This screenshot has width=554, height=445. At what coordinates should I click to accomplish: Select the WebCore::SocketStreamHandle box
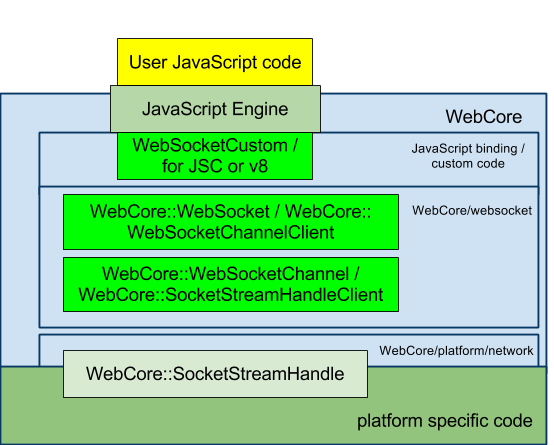click(215, 374)
